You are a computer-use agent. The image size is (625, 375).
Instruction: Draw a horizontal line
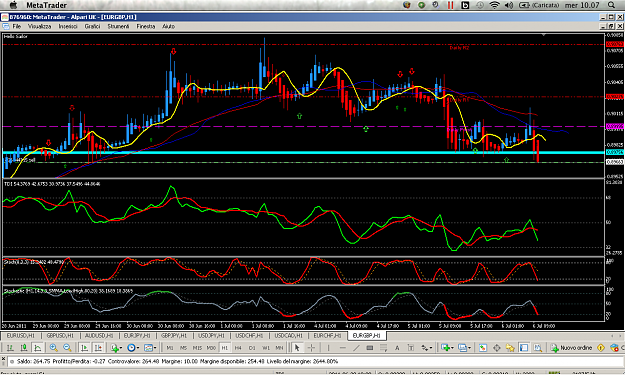(x=342, y=348)
